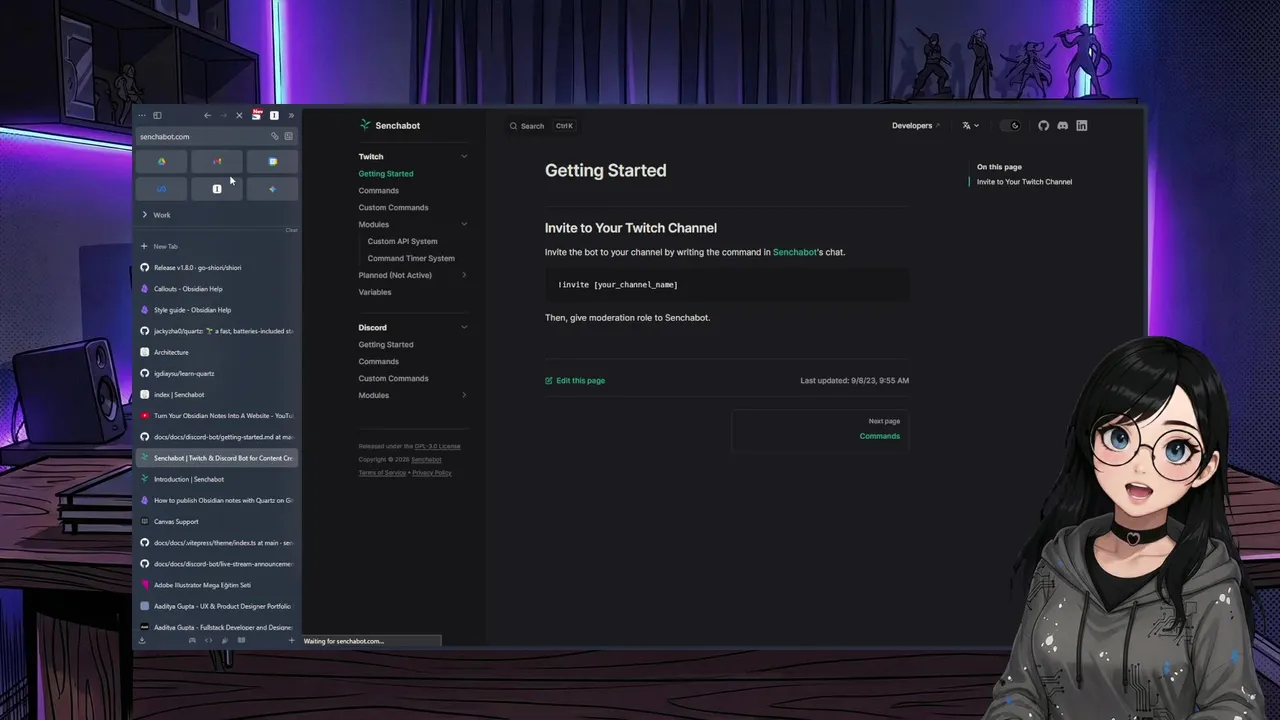Open Senchabot LinkedIn icon in header
Image resolution: width=1280 pixels, height=720 pixels.
1081,125
